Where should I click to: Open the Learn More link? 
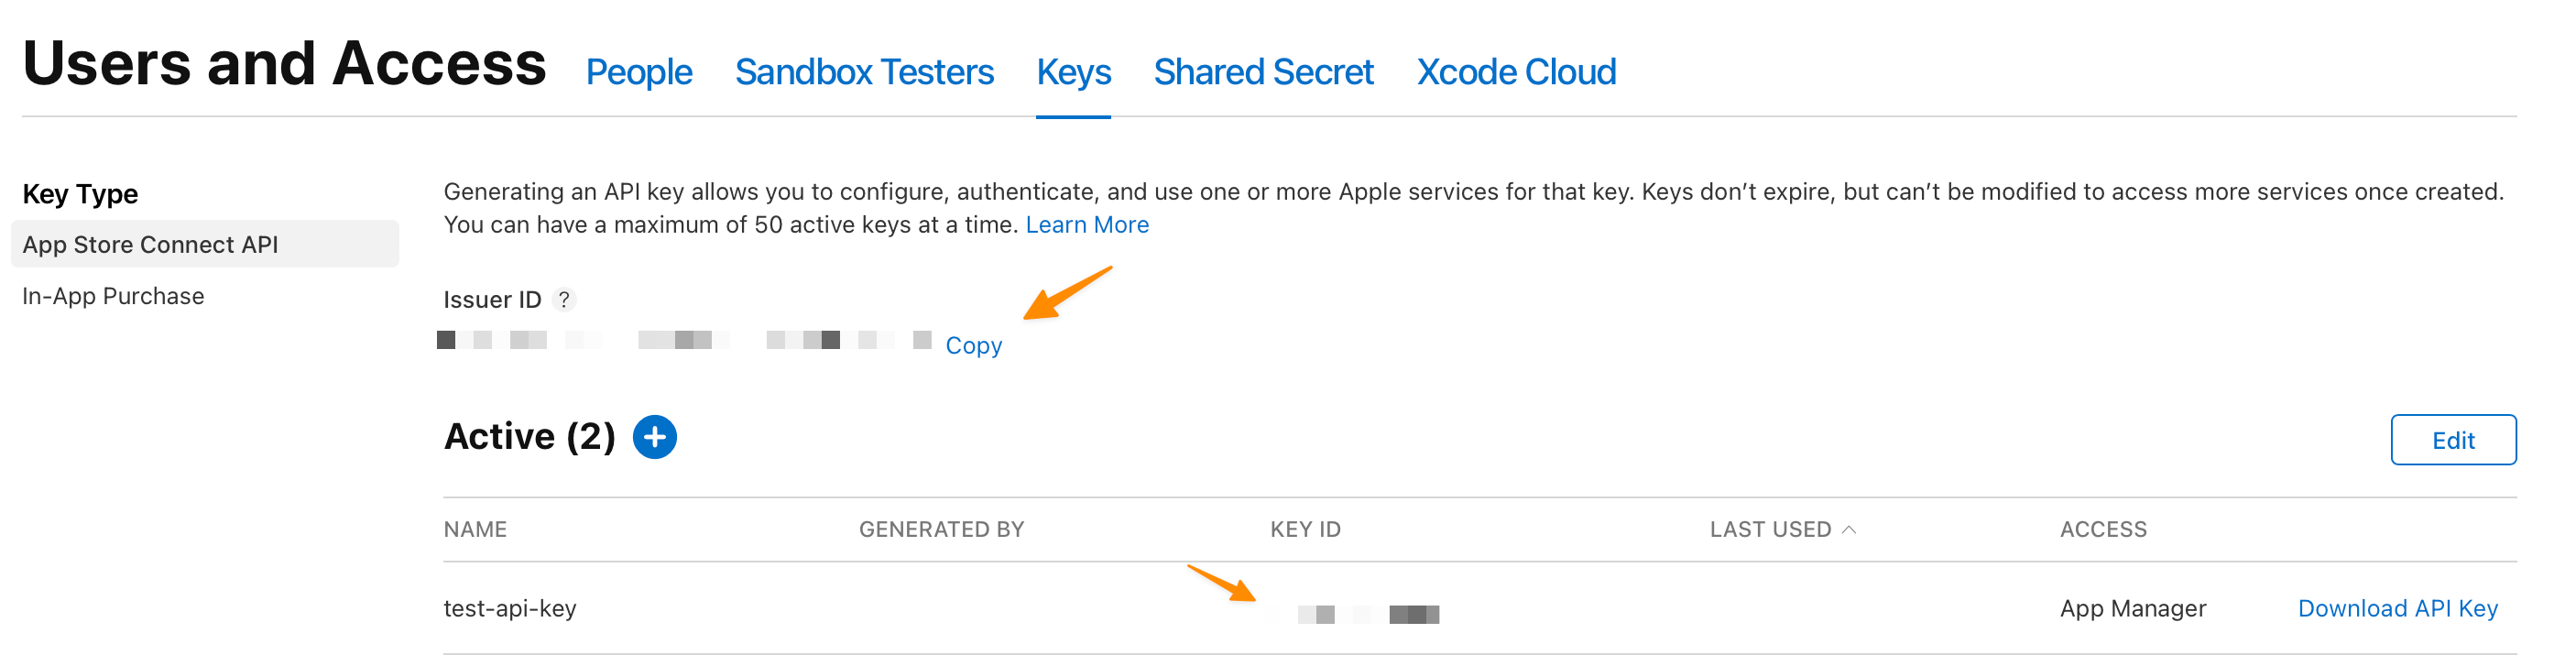click(x=1086, y=224)
